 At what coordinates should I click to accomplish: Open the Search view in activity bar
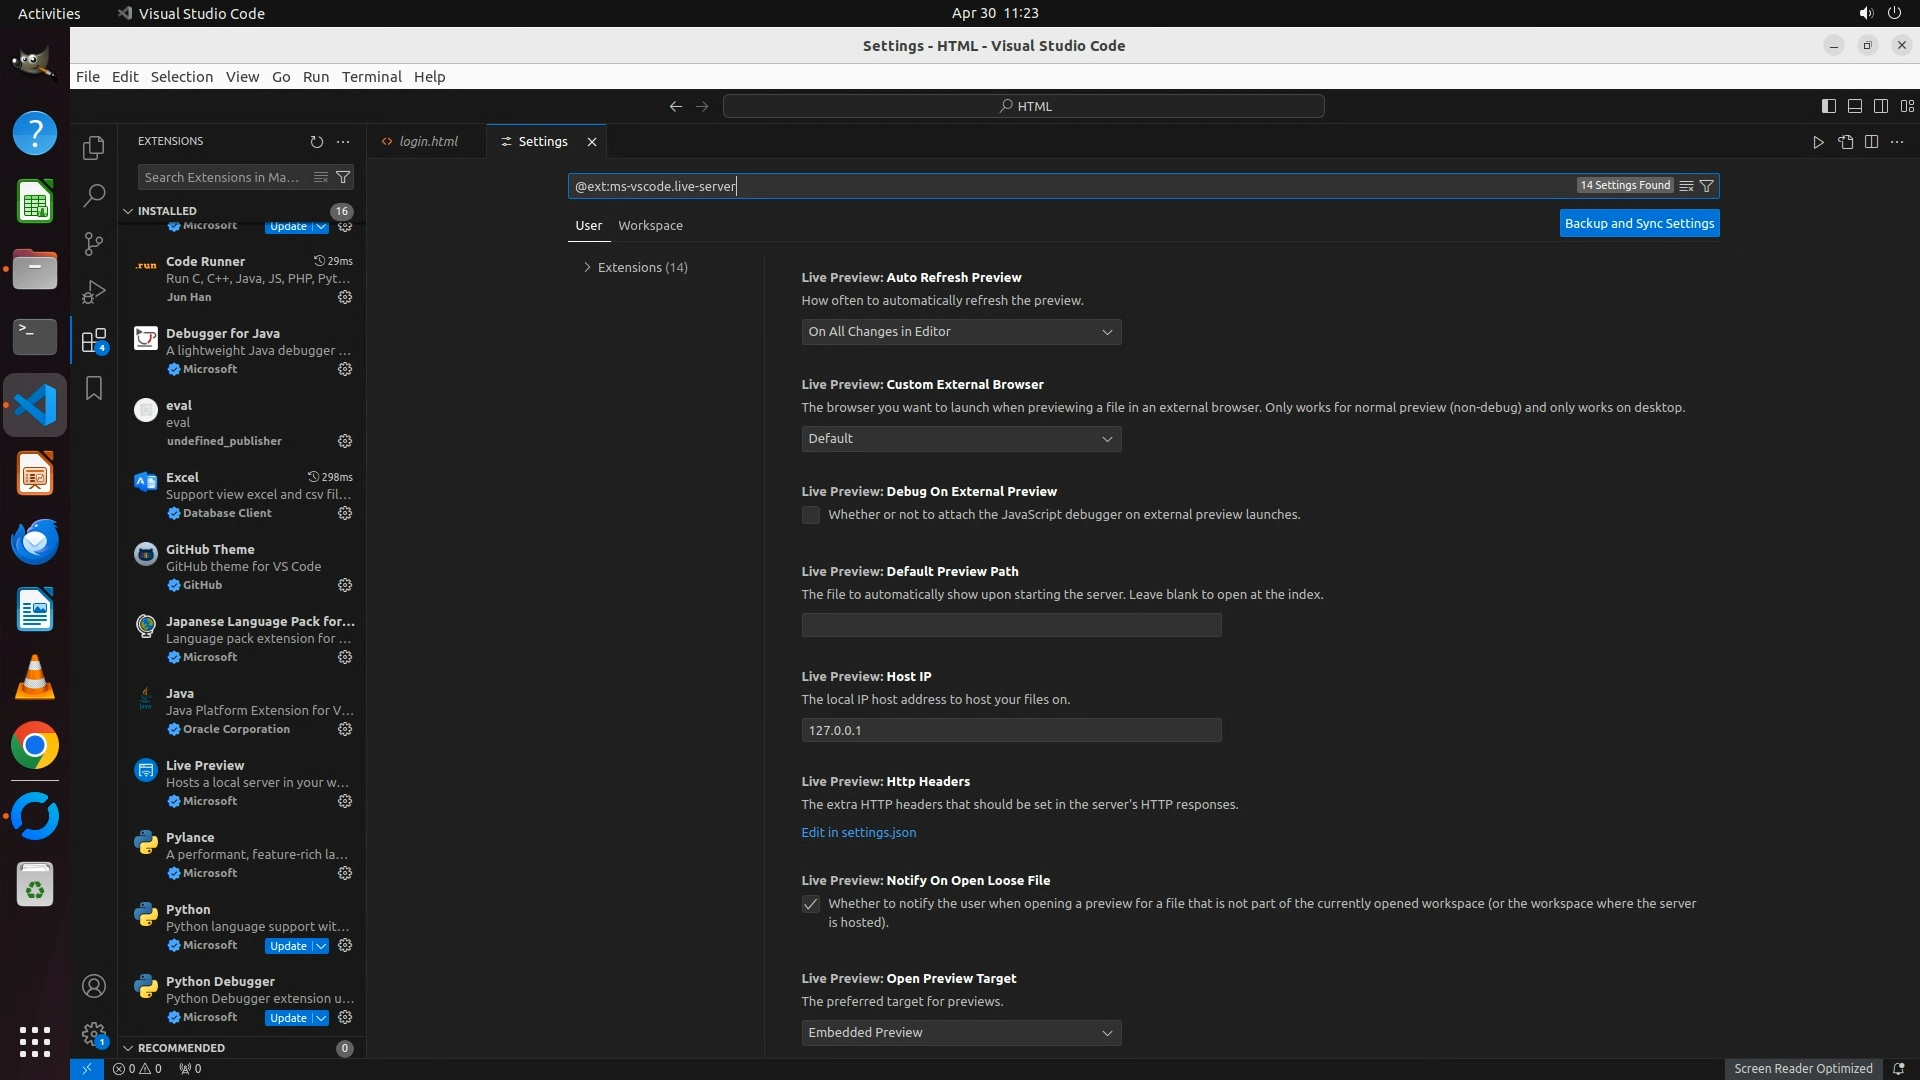(x=93, y=196)
